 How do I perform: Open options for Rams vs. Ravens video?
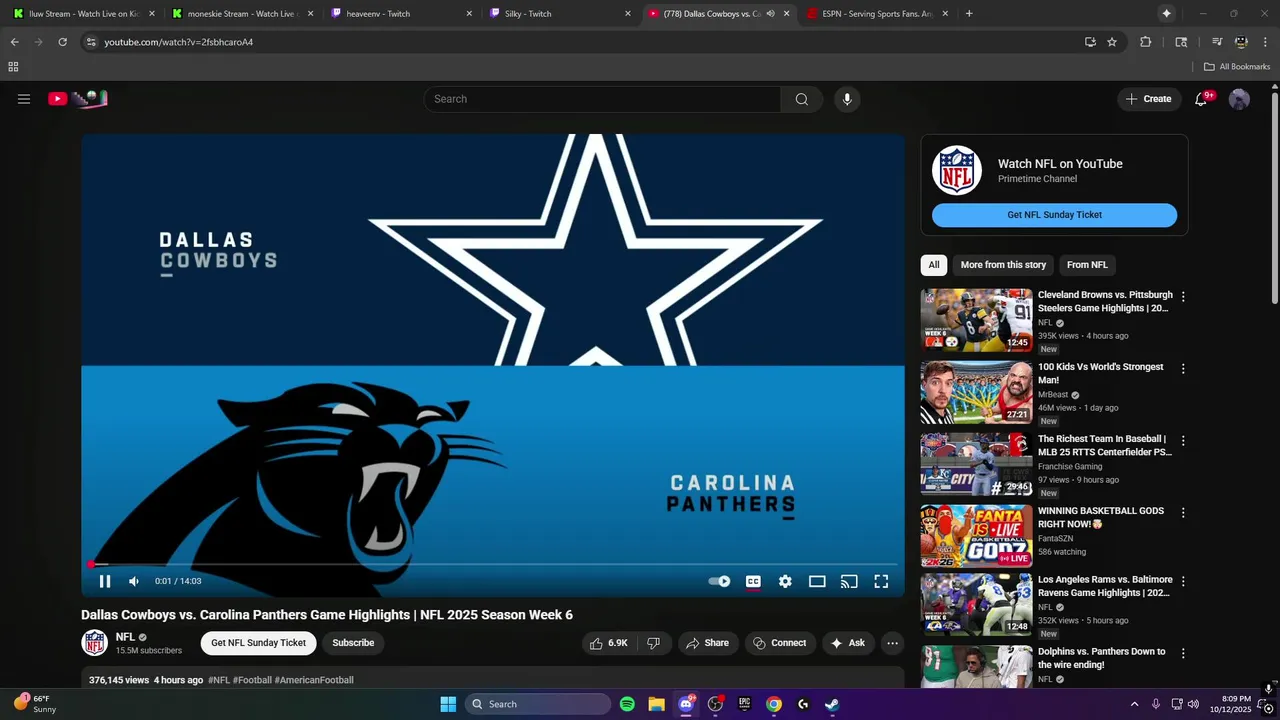click(x=1183, y=581)
